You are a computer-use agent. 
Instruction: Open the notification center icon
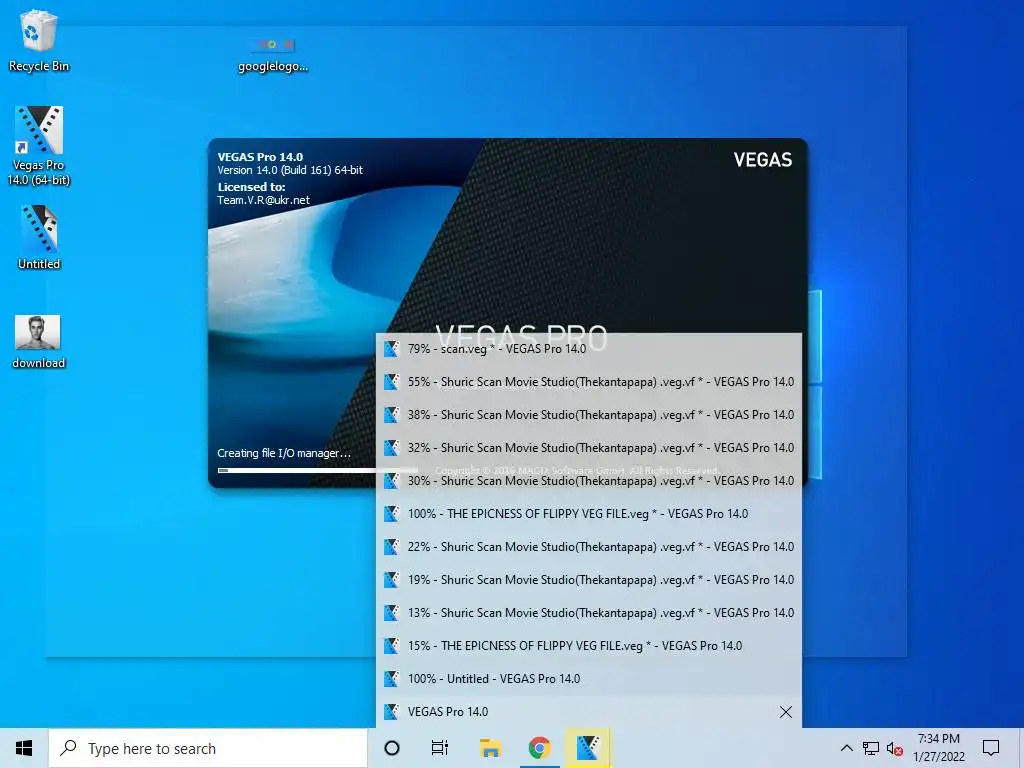pos(991,748)
